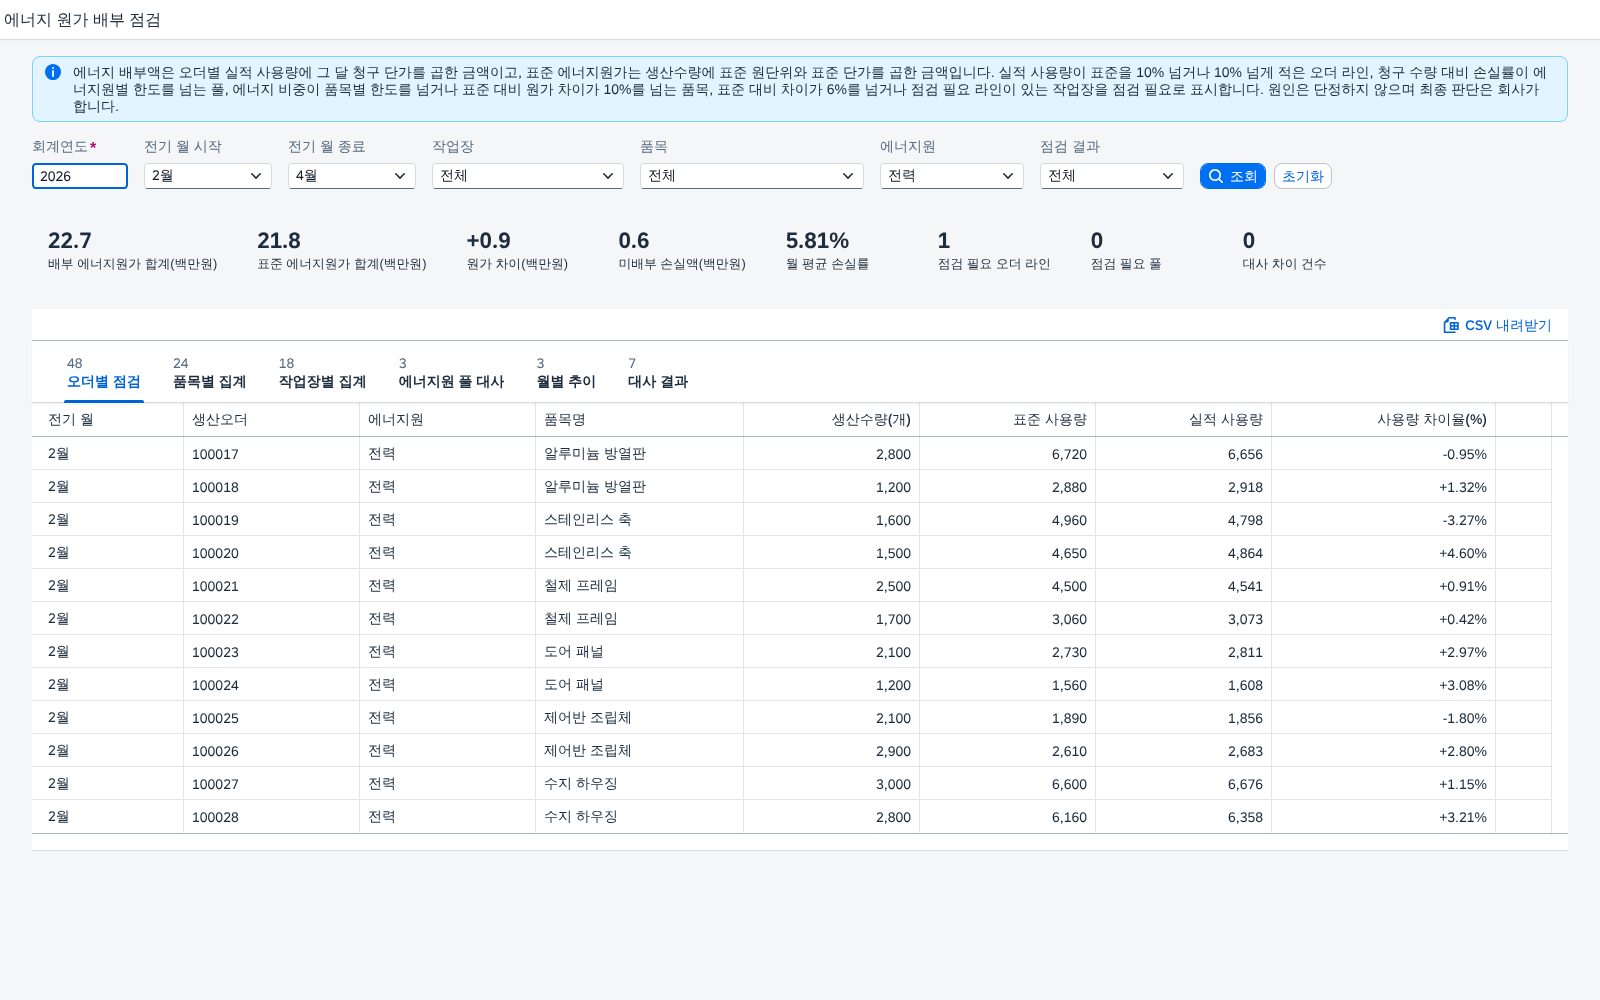
Task: Expand the 작업장 dropdown
Action: pos(528,176)
